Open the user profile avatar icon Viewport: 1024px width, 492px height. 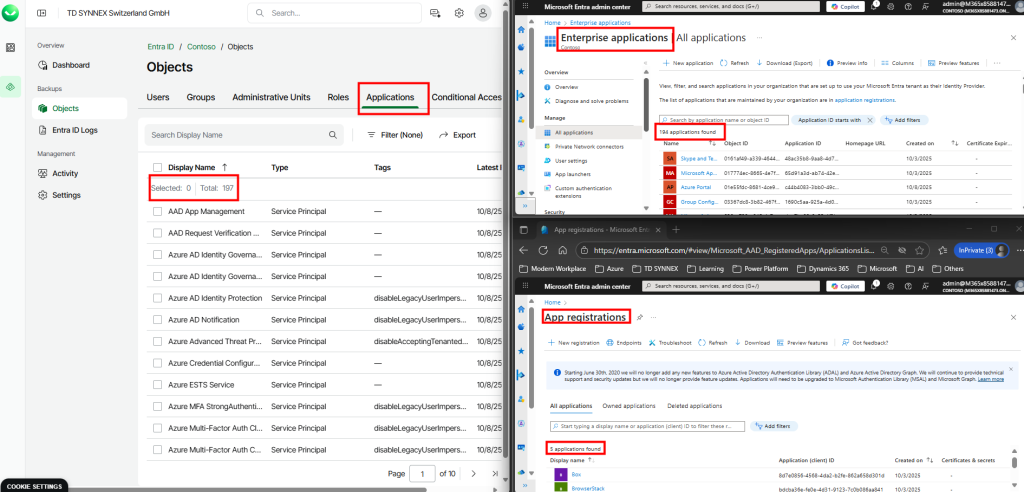[484, 13]
